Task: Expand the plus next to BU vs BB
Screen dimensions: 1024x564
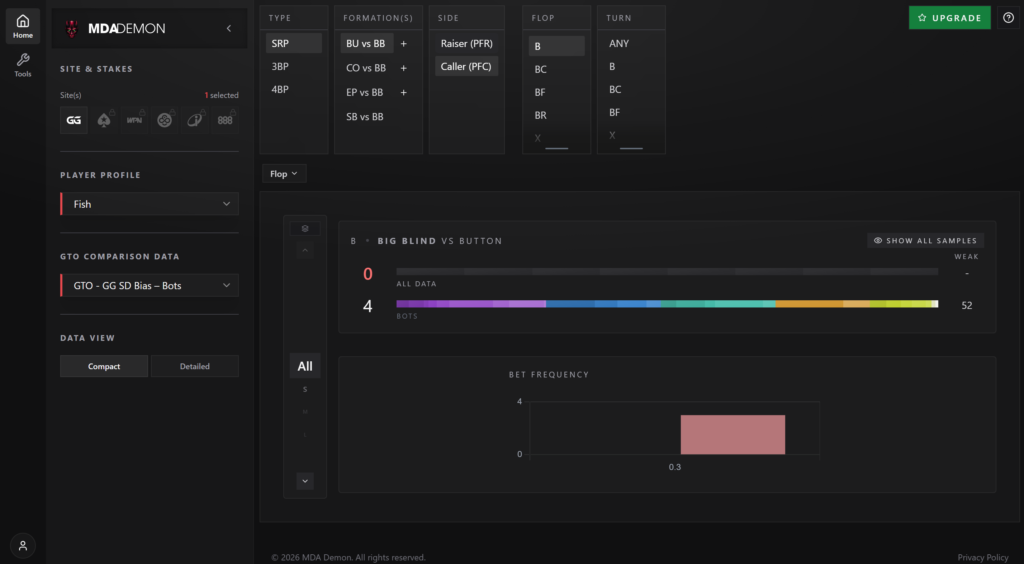Action: [404, 44]
